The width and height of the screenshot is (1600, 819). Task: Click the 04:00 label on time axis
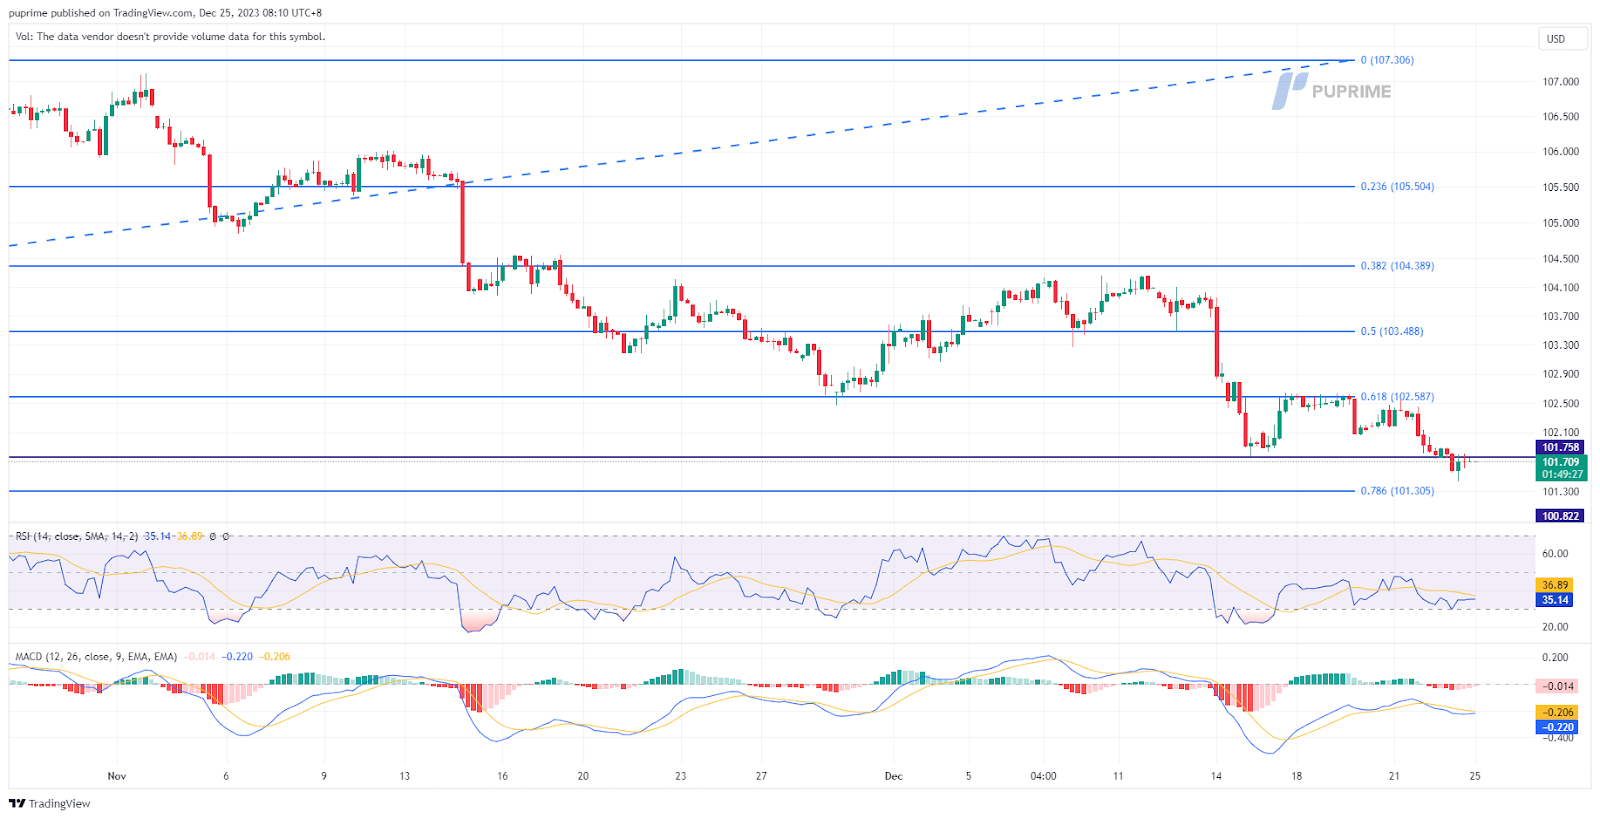click(x=1043, y=776)
